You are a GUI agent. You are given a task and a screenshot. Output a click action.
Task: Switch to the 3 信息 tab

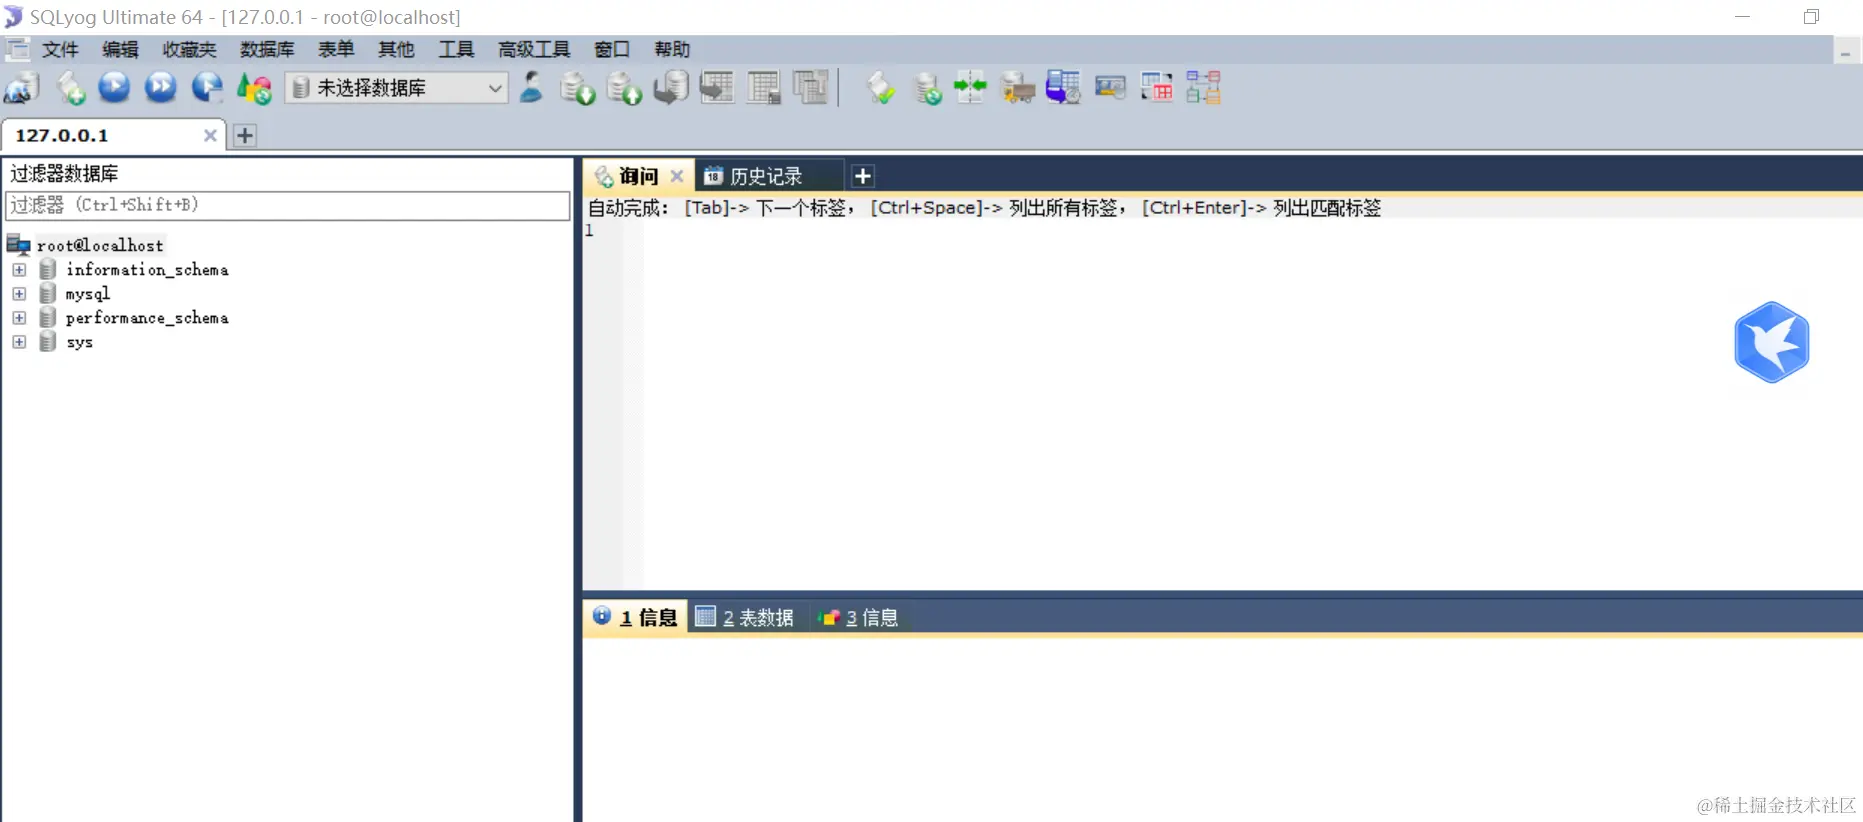click(858, 617)
